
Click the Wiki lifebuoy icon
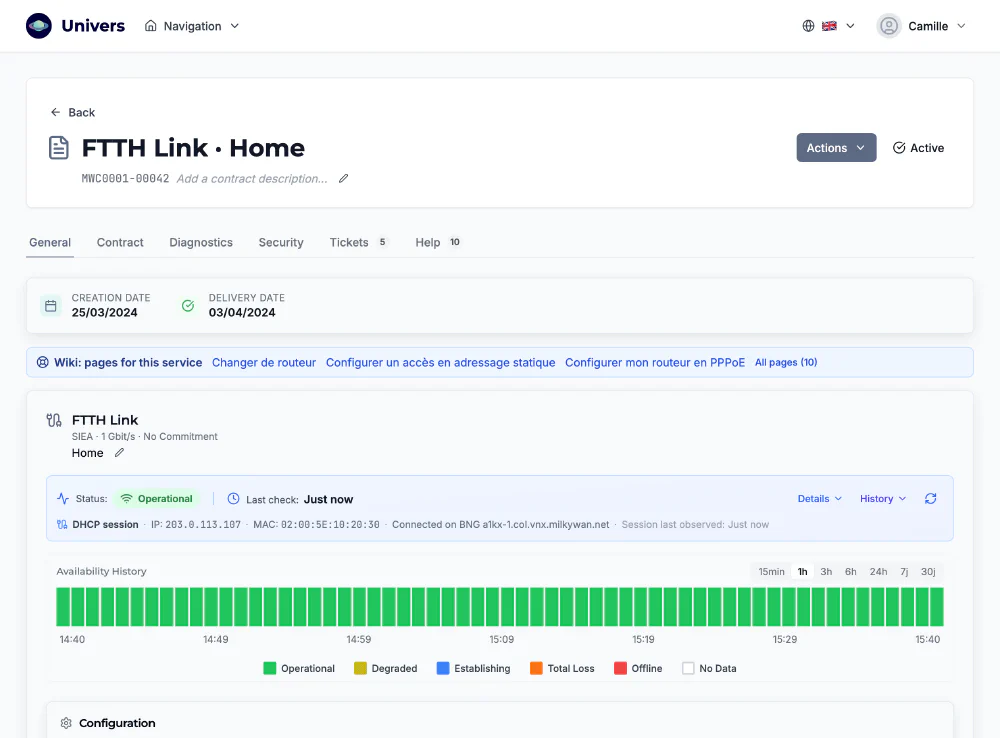[x=43, y=362]
